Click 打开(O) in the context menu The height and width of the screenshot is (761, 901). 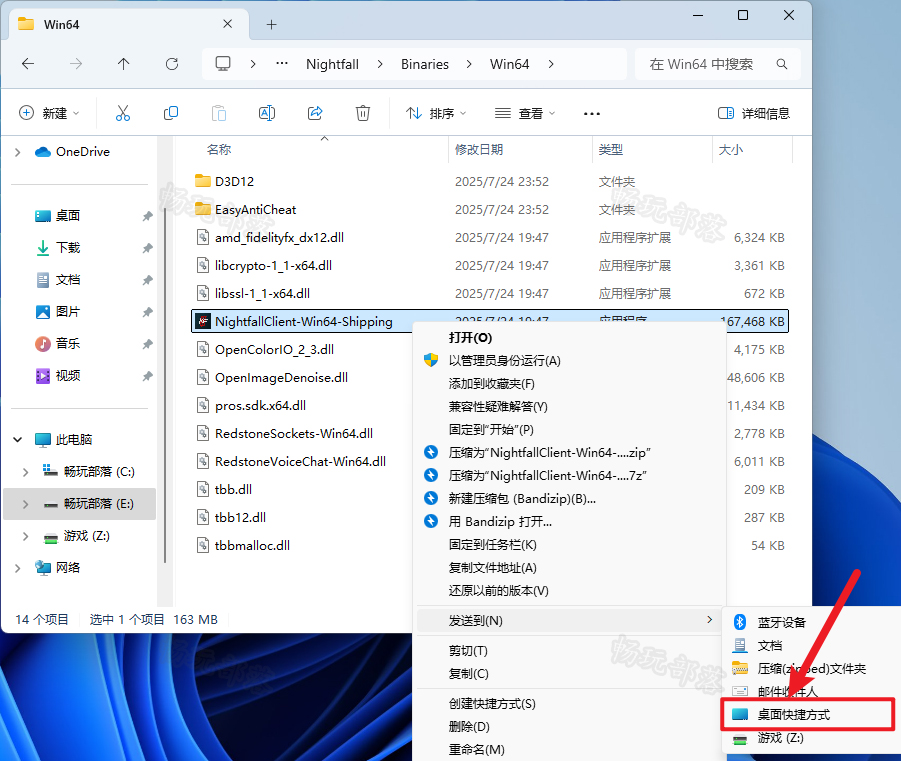(x=471, y=337)
